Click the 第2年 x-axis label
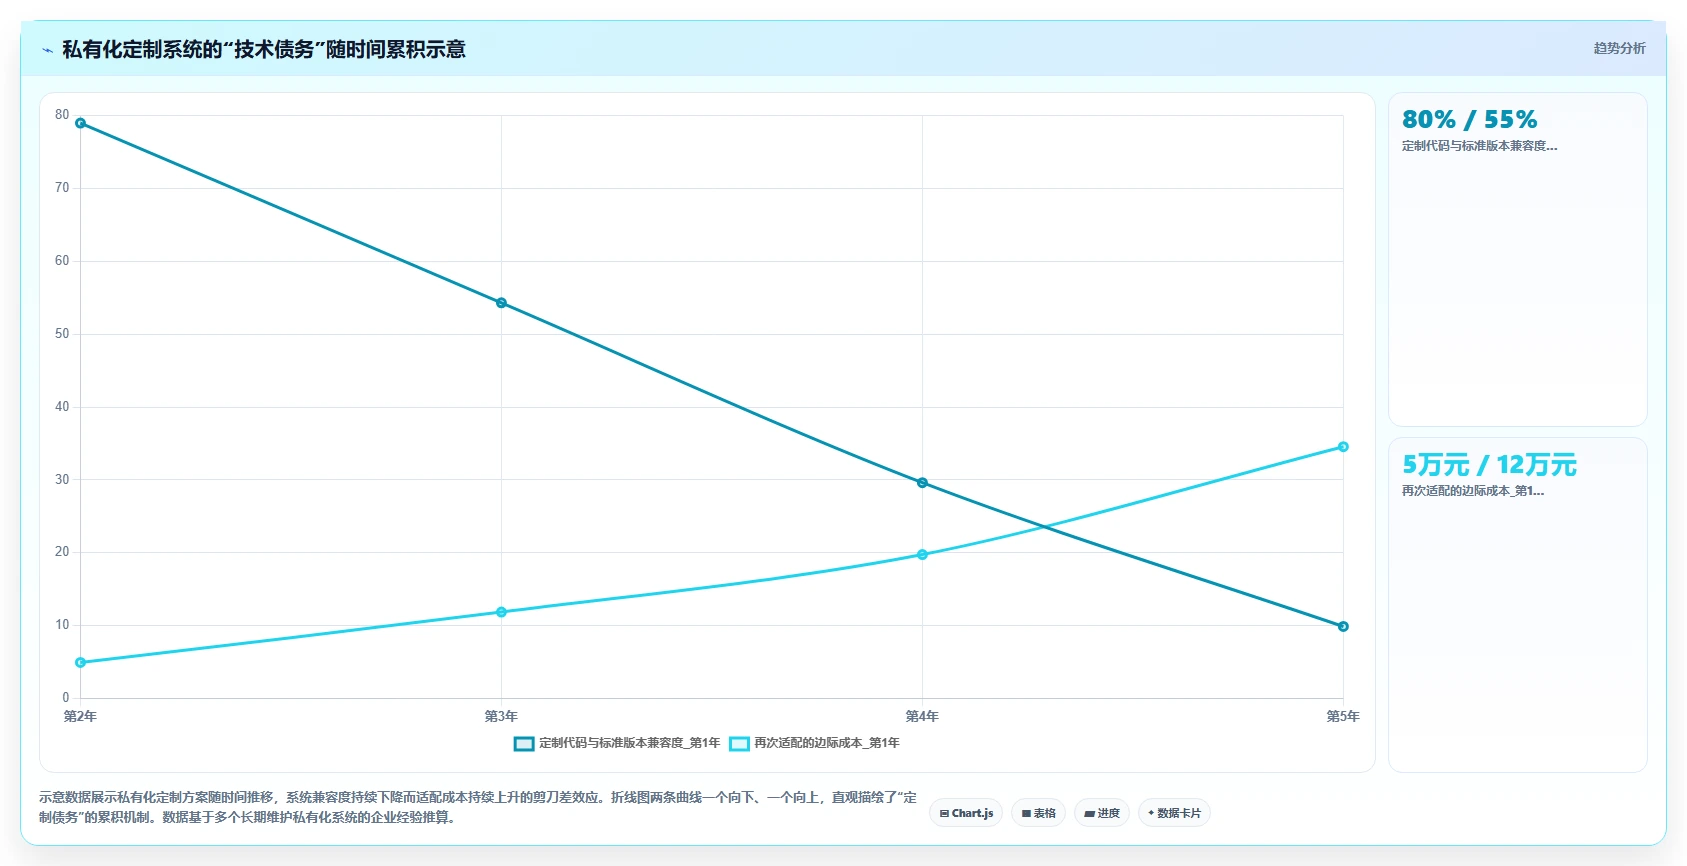 coord(80,716)
